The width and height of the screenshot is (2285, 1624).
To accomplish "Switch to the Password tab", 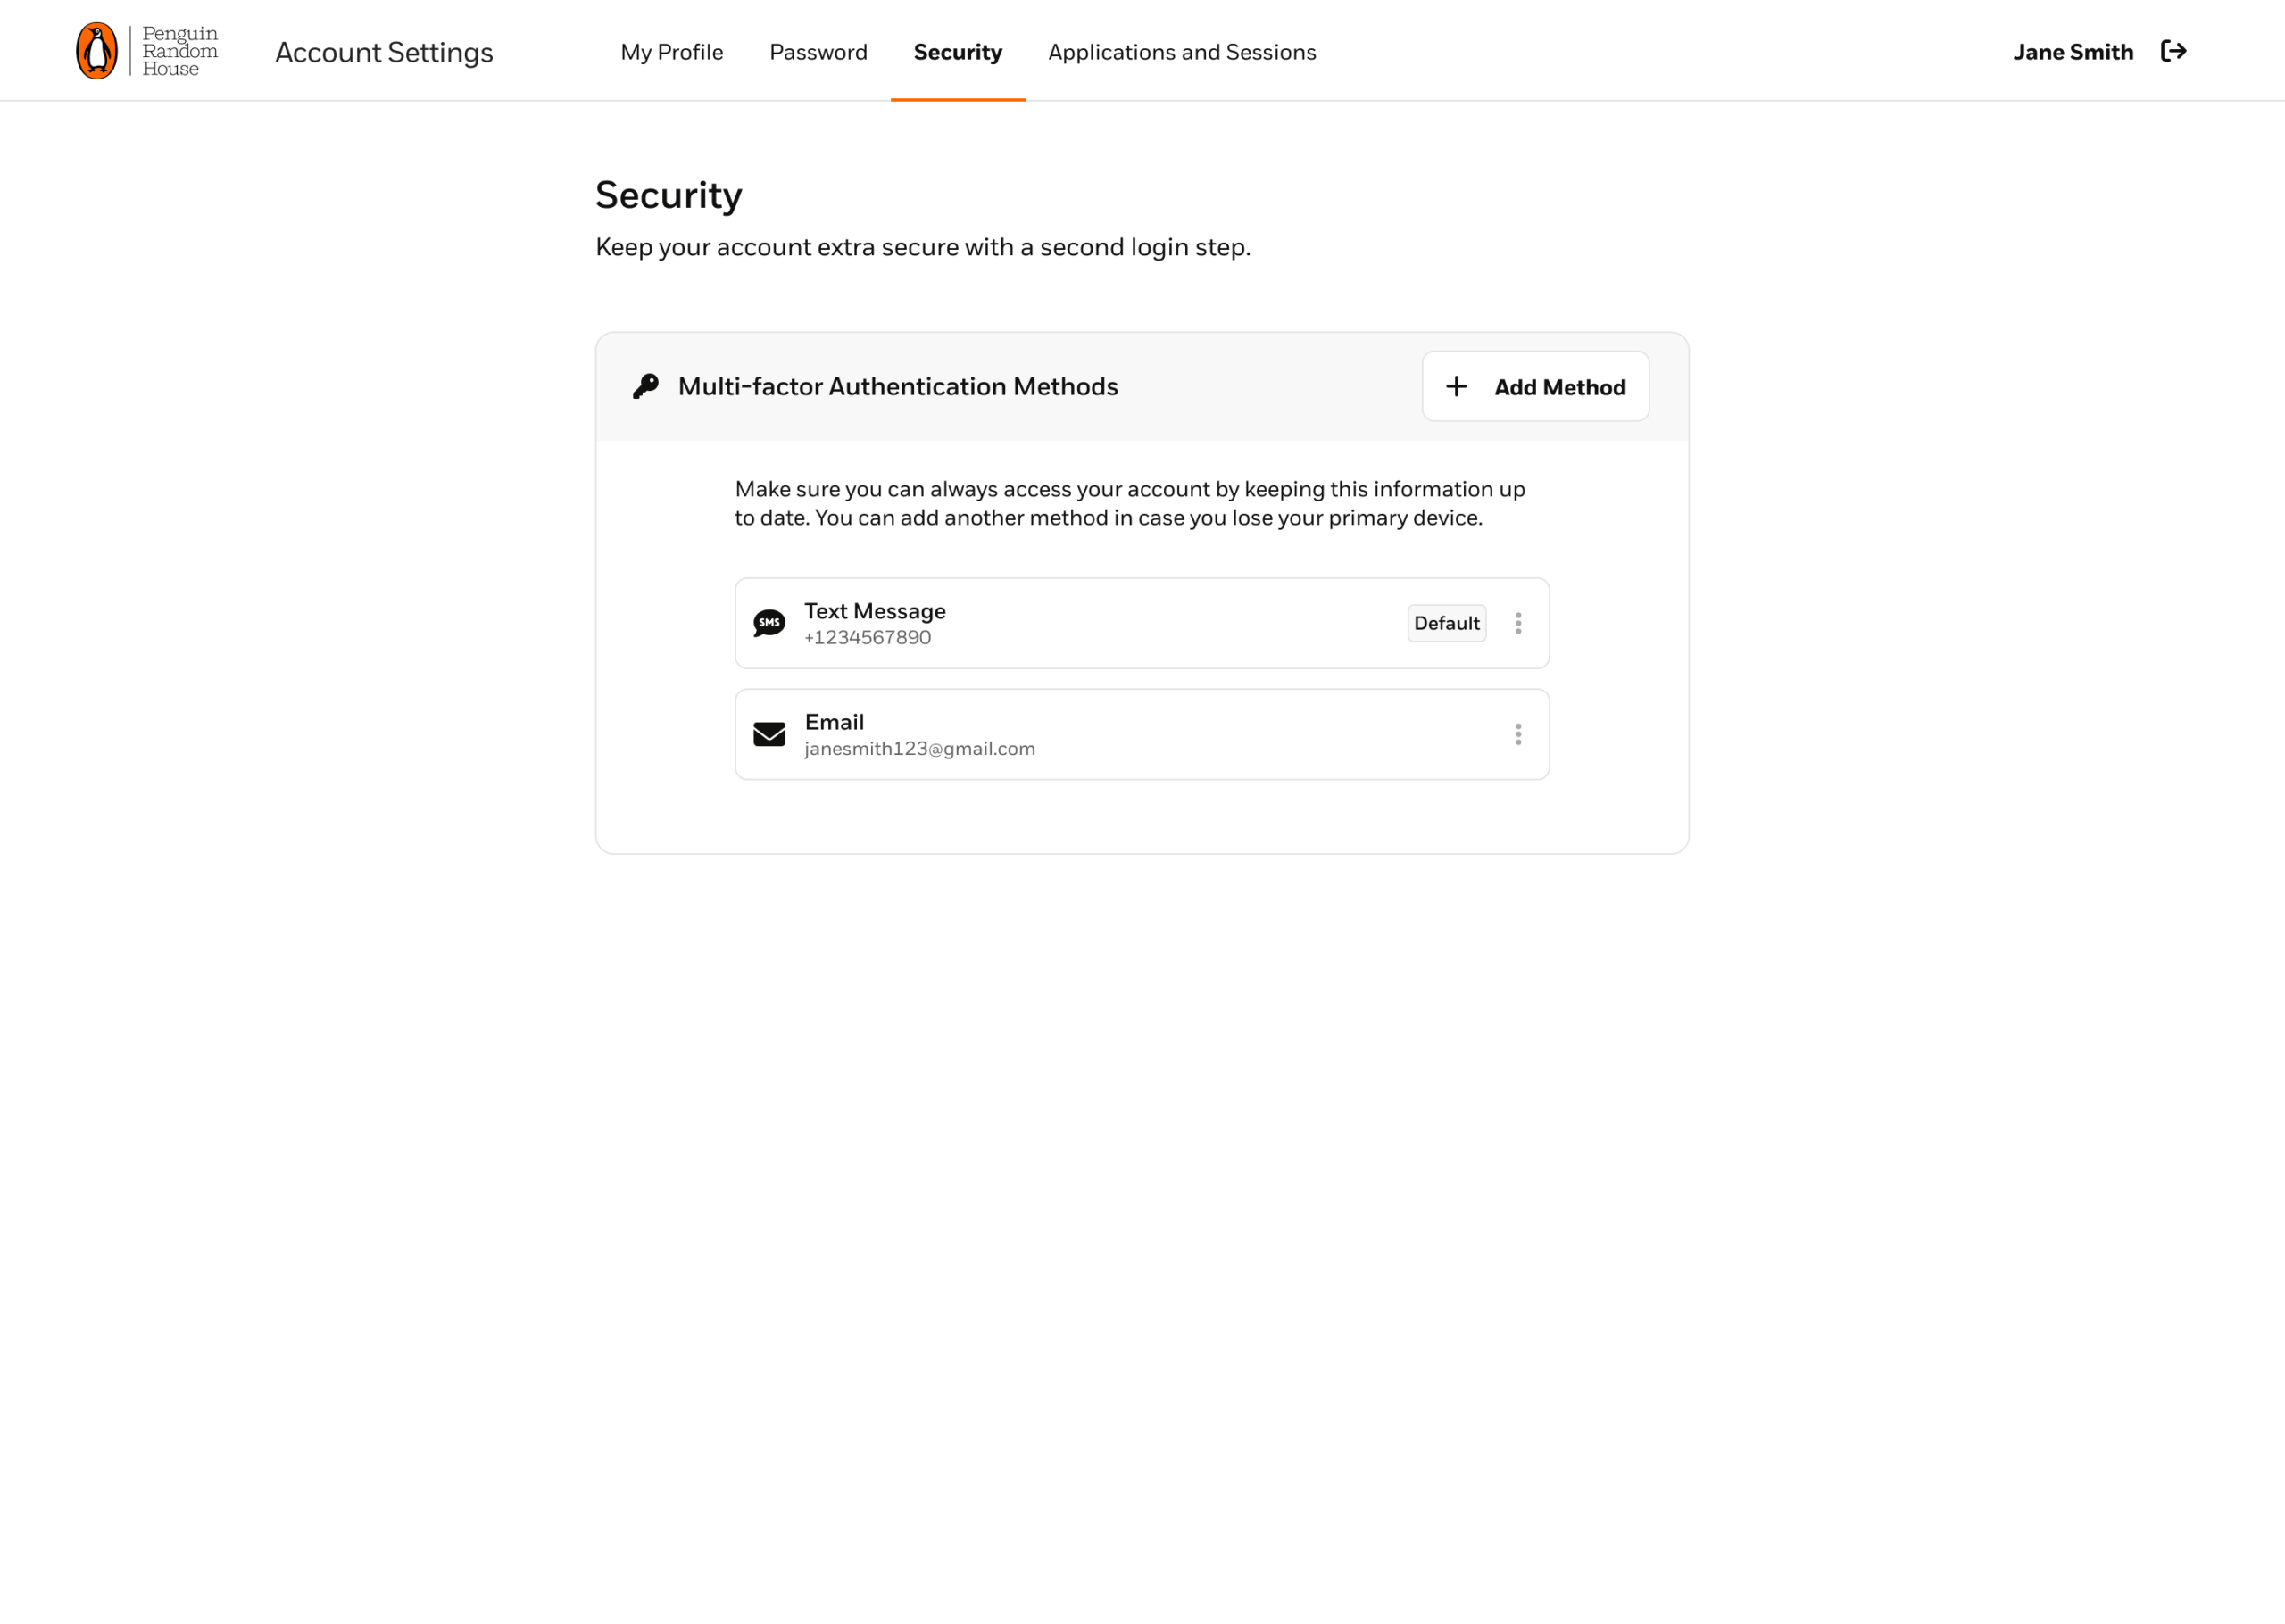I will pos(818,52).
